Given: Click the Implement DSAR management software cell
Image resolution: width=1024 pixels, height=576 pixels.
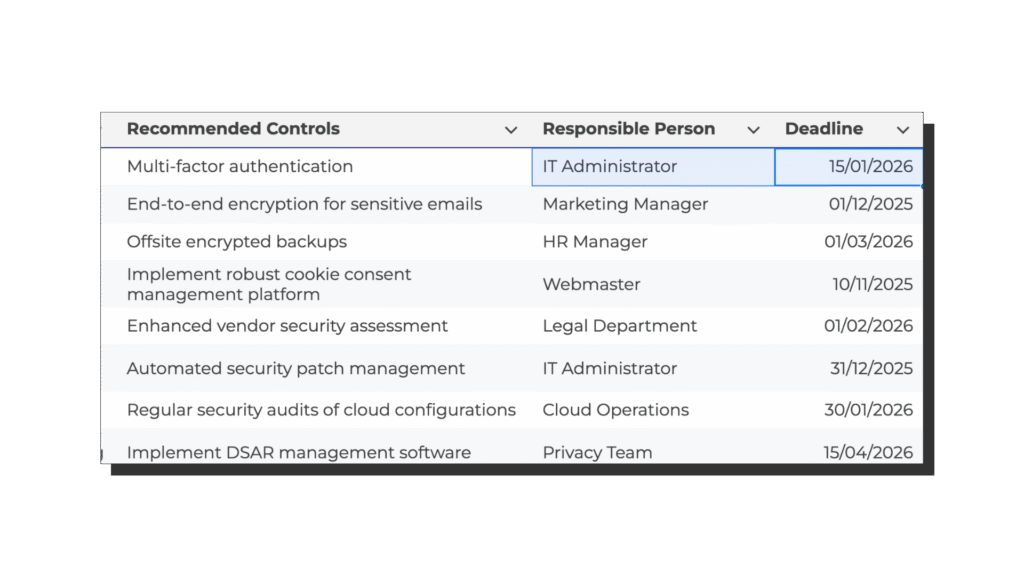Looking at the screenshot, I should (x=298, y=452).
